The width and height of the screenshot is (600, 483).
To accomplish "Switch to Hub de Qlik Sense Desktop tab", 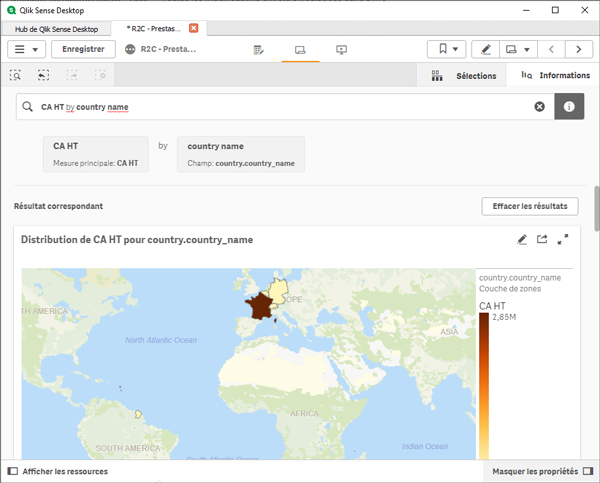I will point(56,29).
